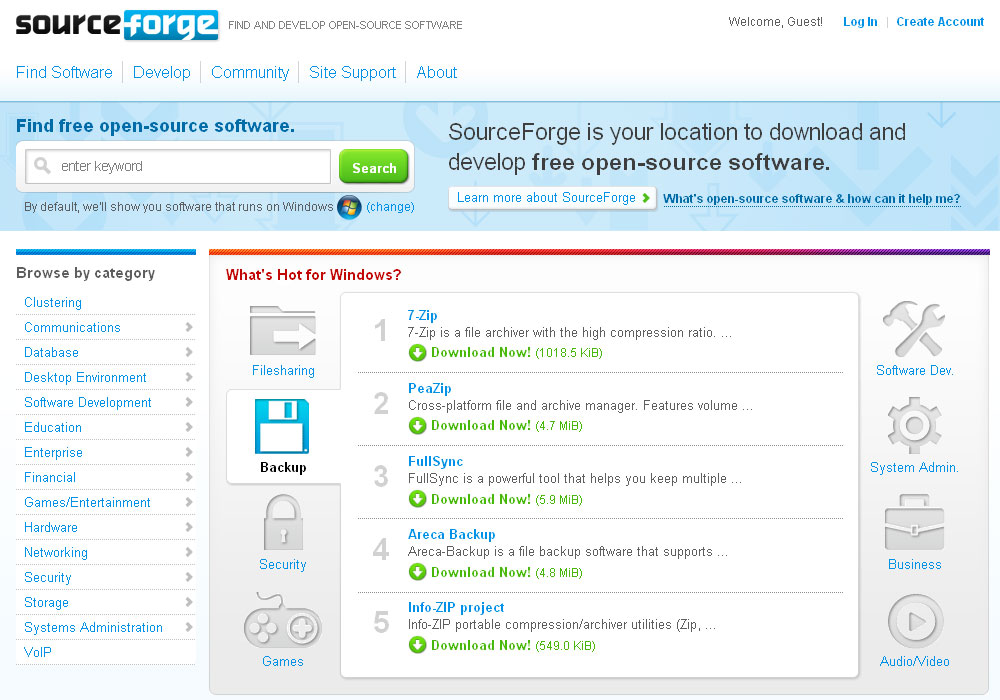Open the Filesharing folder icon category
The image size is (1000, 700).
(x=283, y=331)
